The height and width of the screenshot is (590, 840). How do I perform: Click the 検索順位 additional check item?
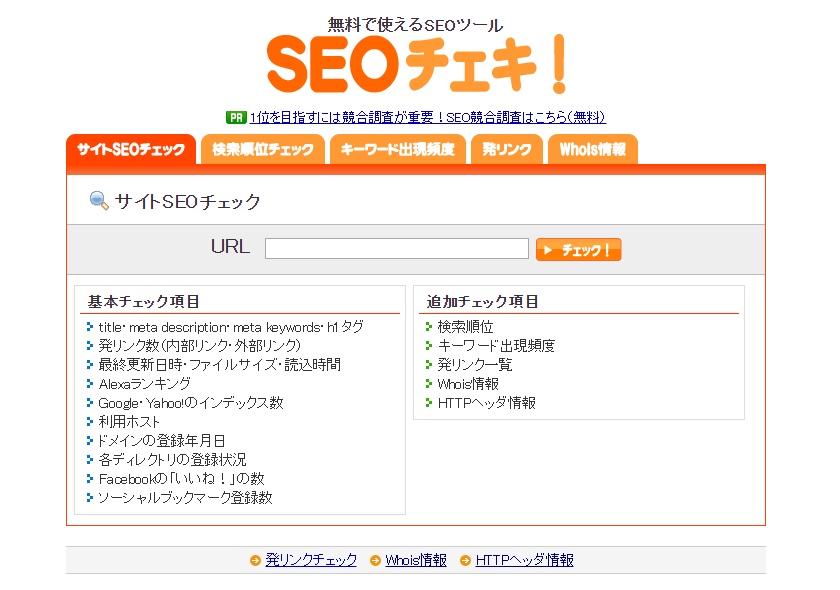tap(466, 327)
